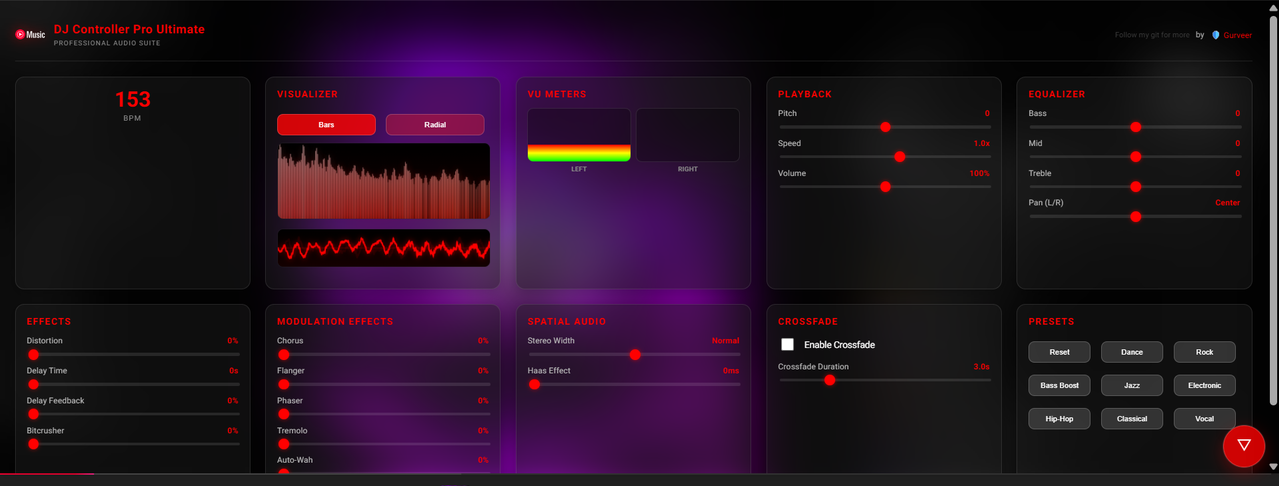Apply the Vocal preset
1279x486 pixels.
click(x=1204, y=418)
